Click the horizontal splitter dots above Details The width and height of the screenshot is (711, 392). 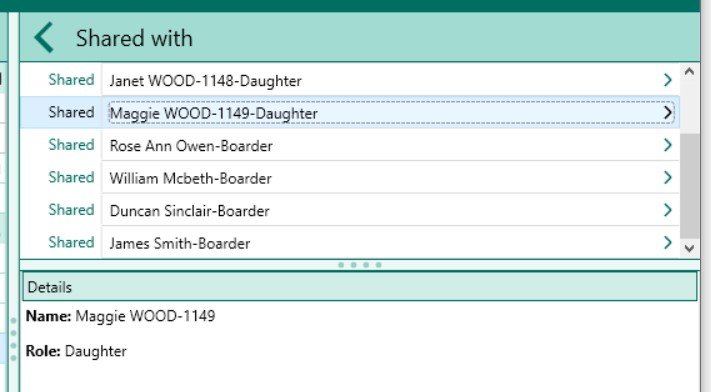pos(360,265)
